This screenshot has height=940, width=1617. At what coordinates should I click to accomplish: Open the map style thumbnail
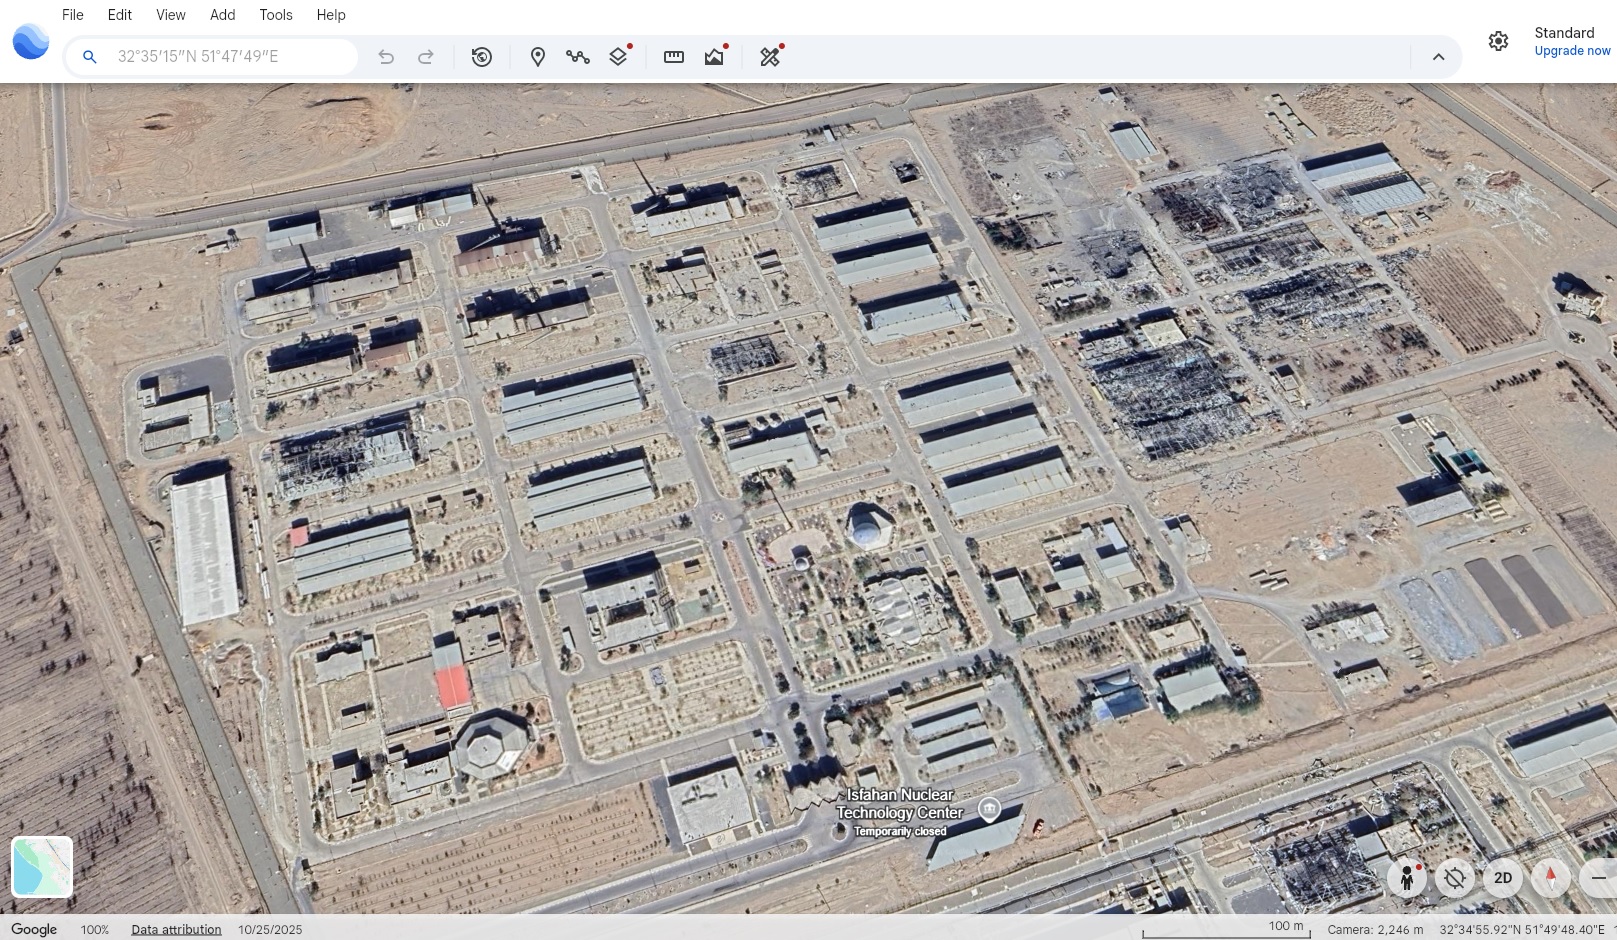coord(42,867)
